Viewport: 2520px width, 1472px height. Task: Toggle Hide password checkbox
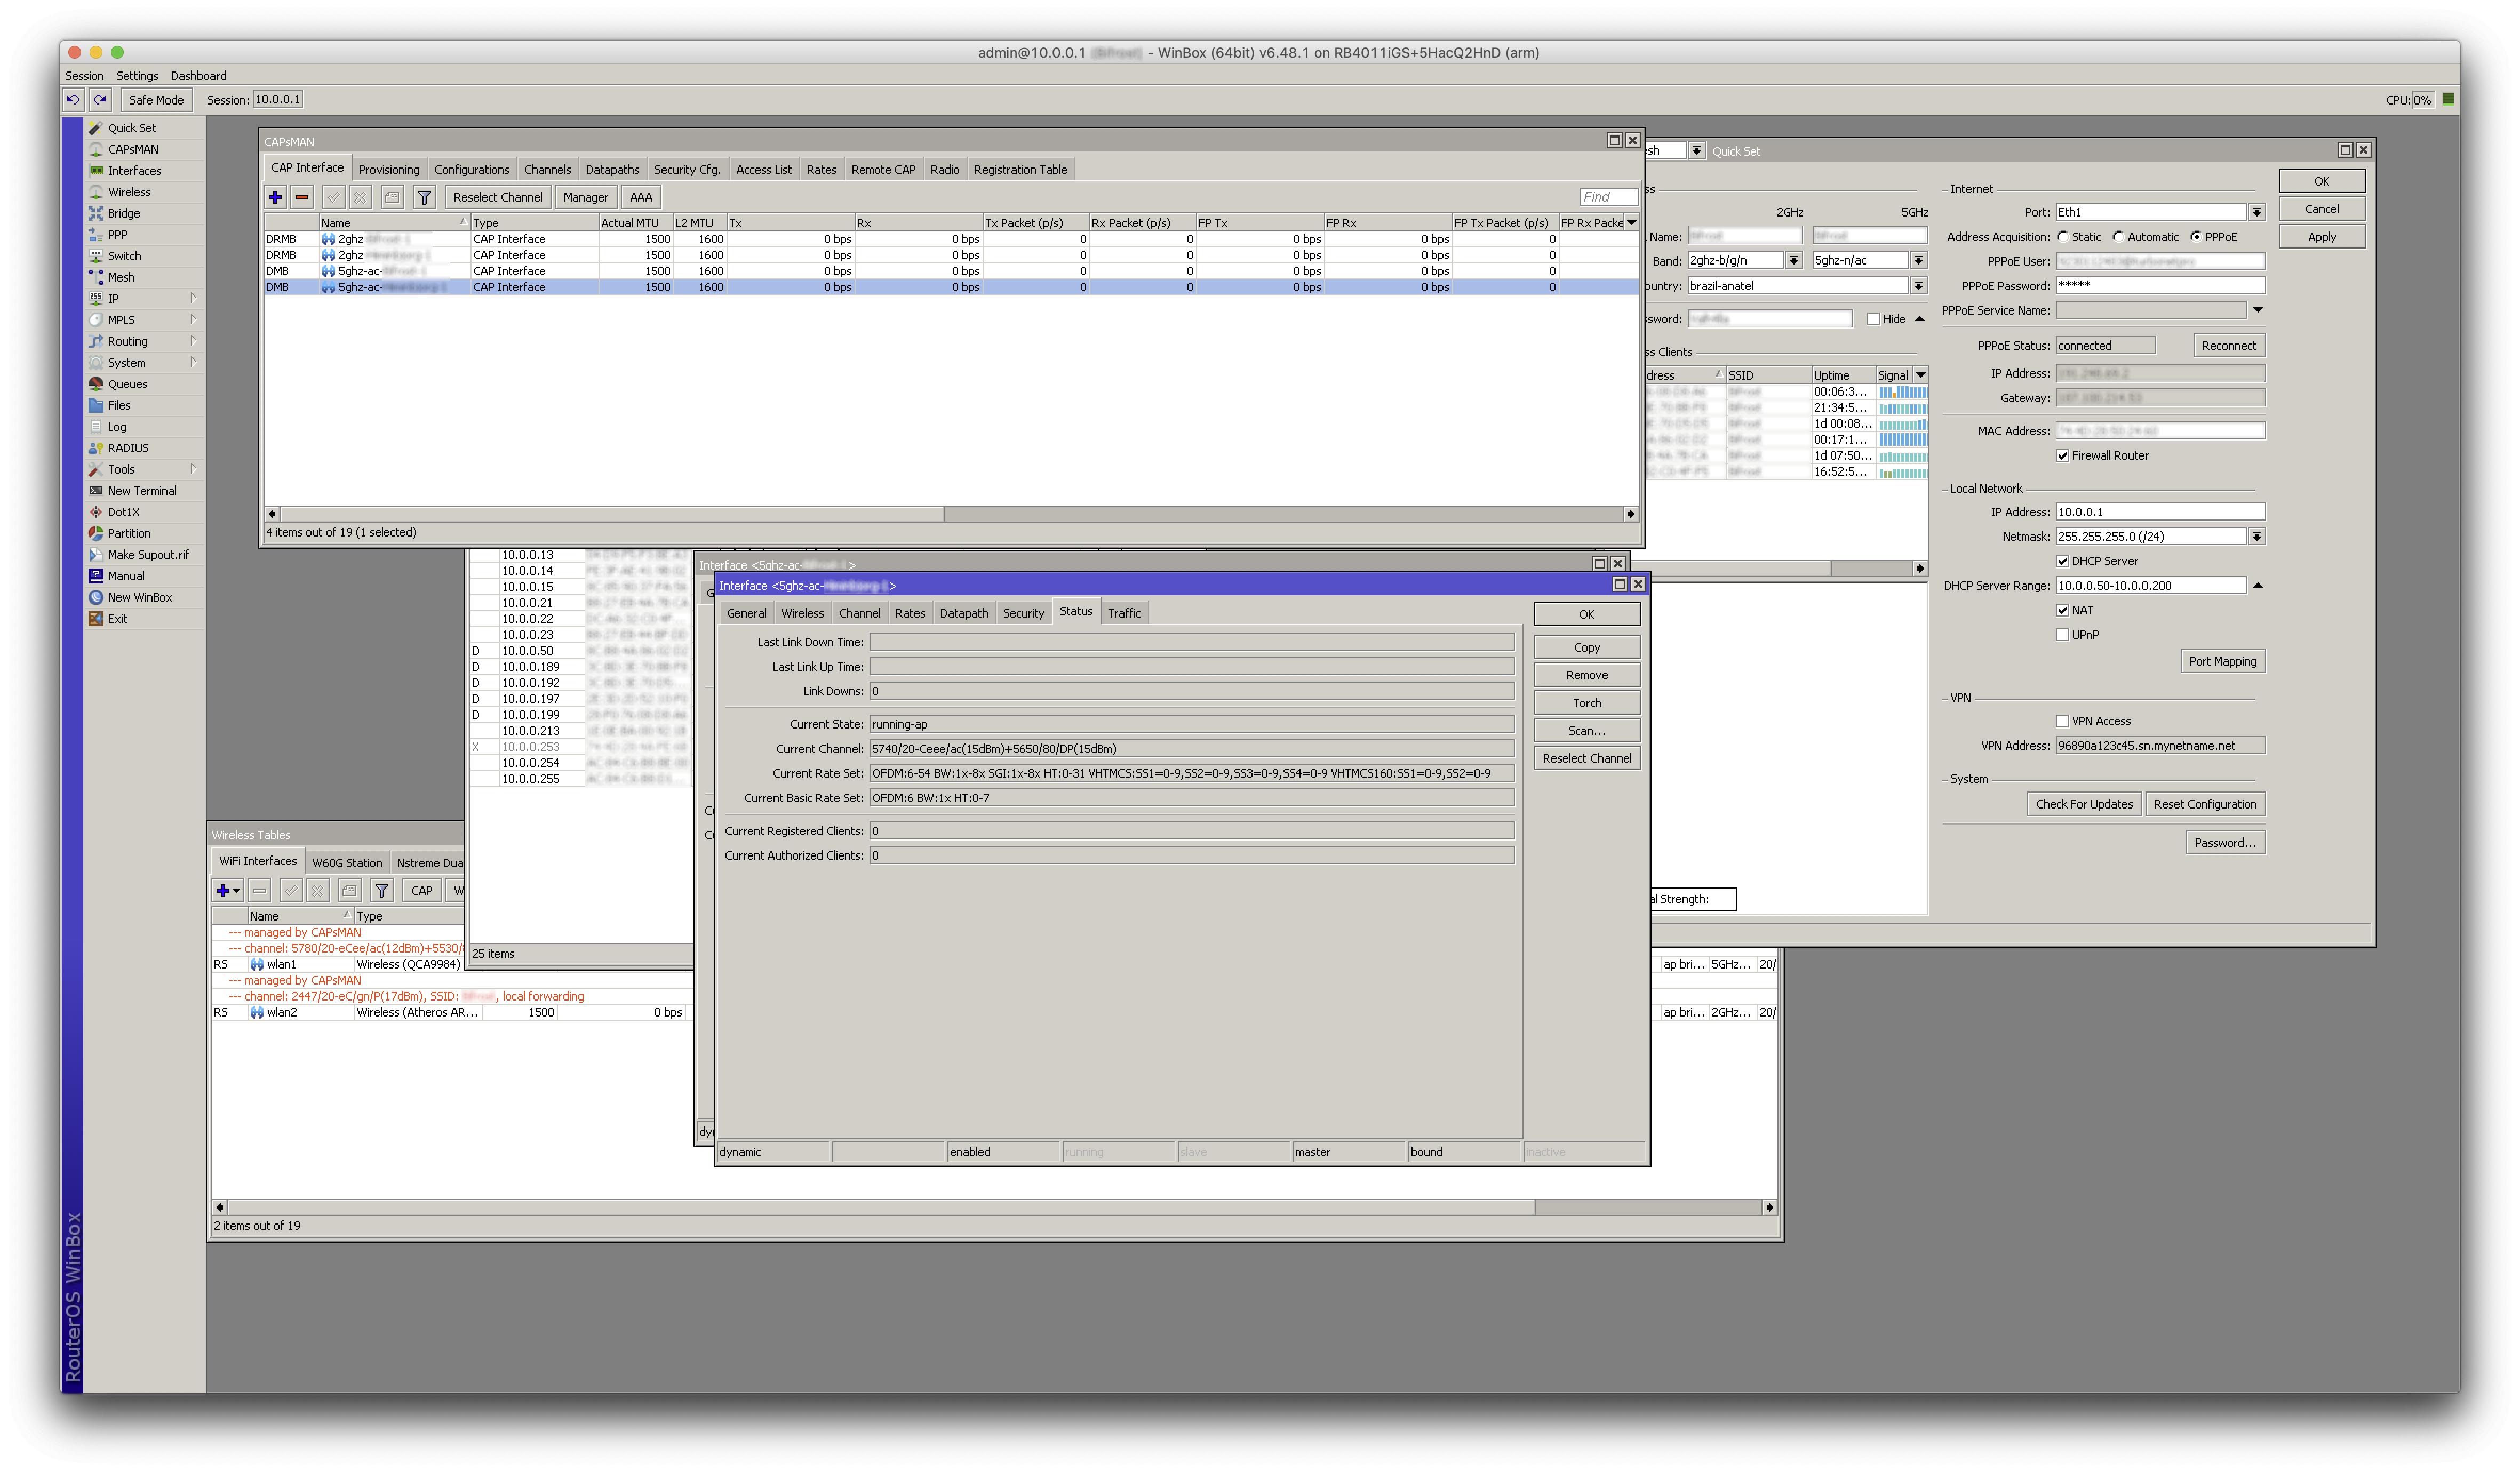1873,319
